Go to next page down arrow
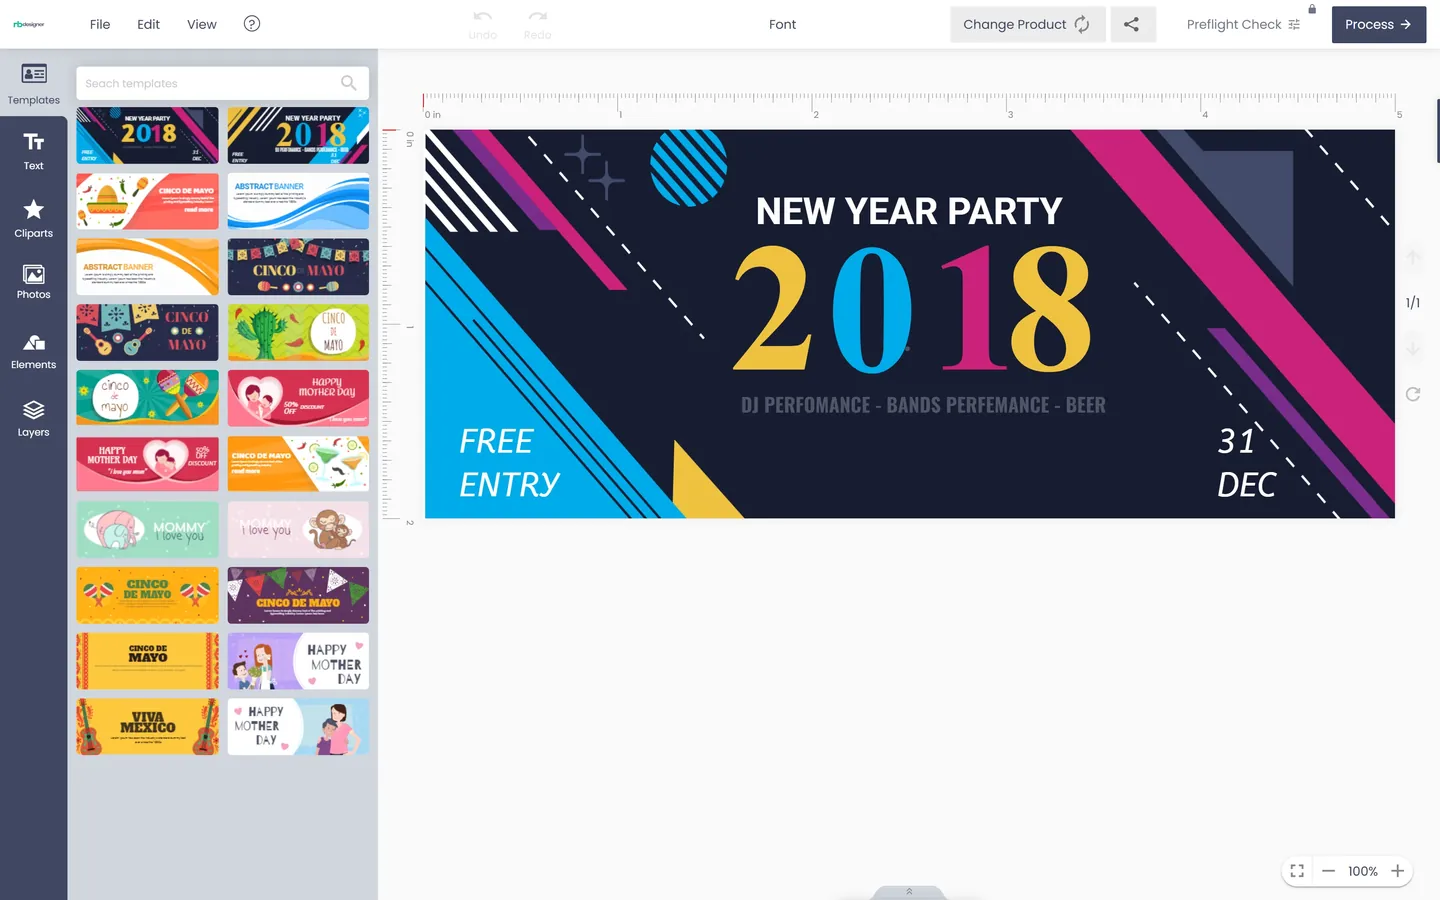This screenshot has width=1440, height=900. point(1413,348)
